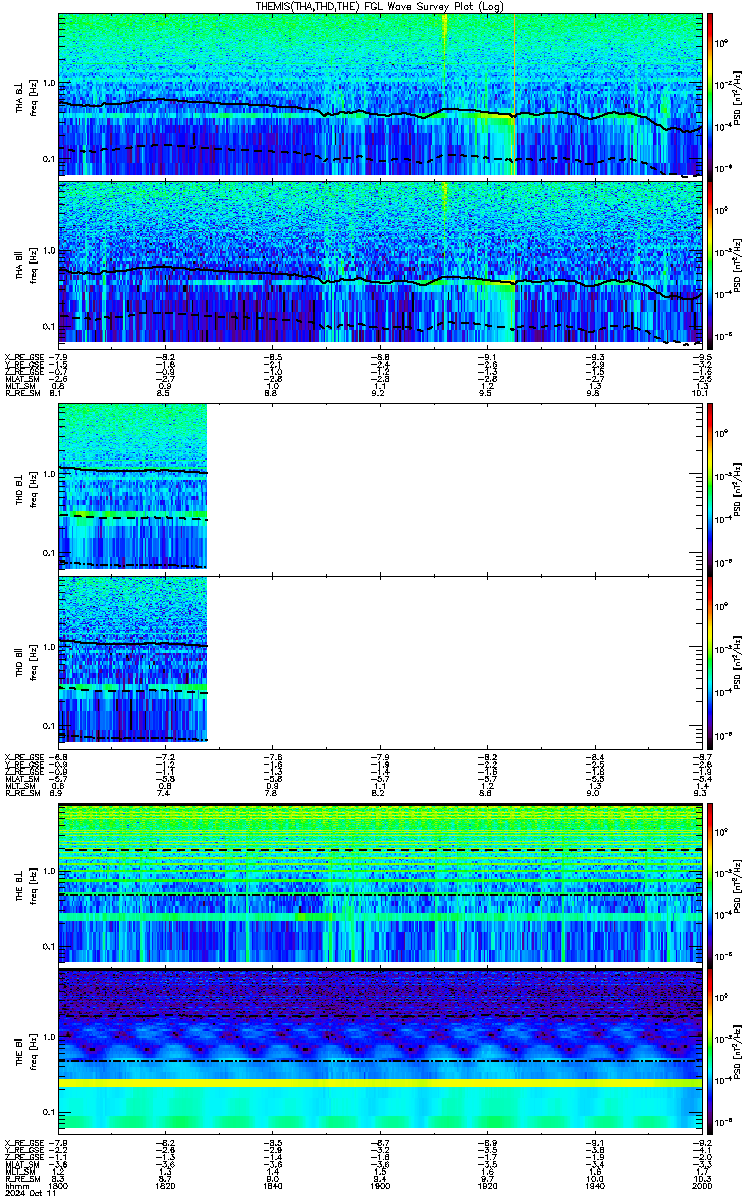This screenshot has width=750, height=1200.
Task: Click the "THE B∥ freq [Hz]" axis label
Action: point(24,1050)
